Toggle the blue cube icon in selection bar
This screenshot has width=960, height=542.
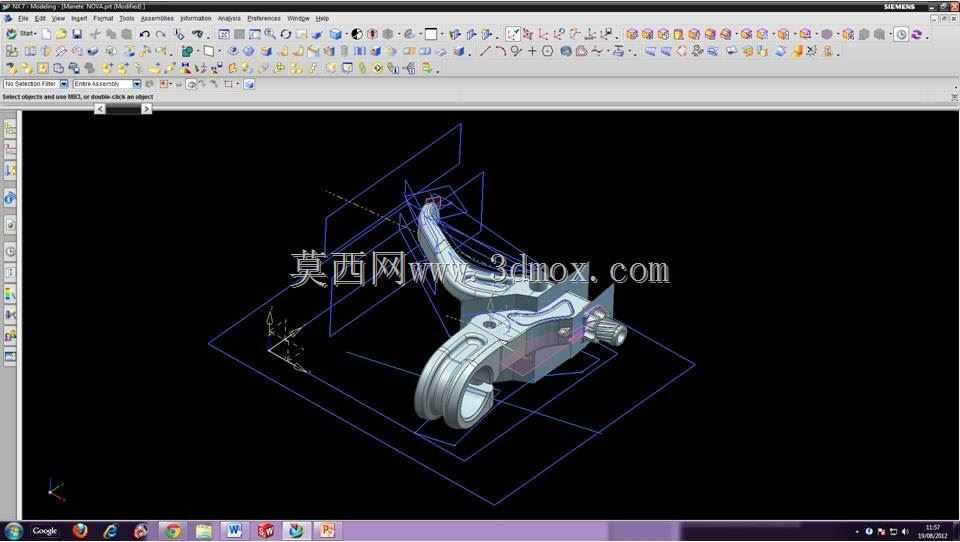coord(249,84)
